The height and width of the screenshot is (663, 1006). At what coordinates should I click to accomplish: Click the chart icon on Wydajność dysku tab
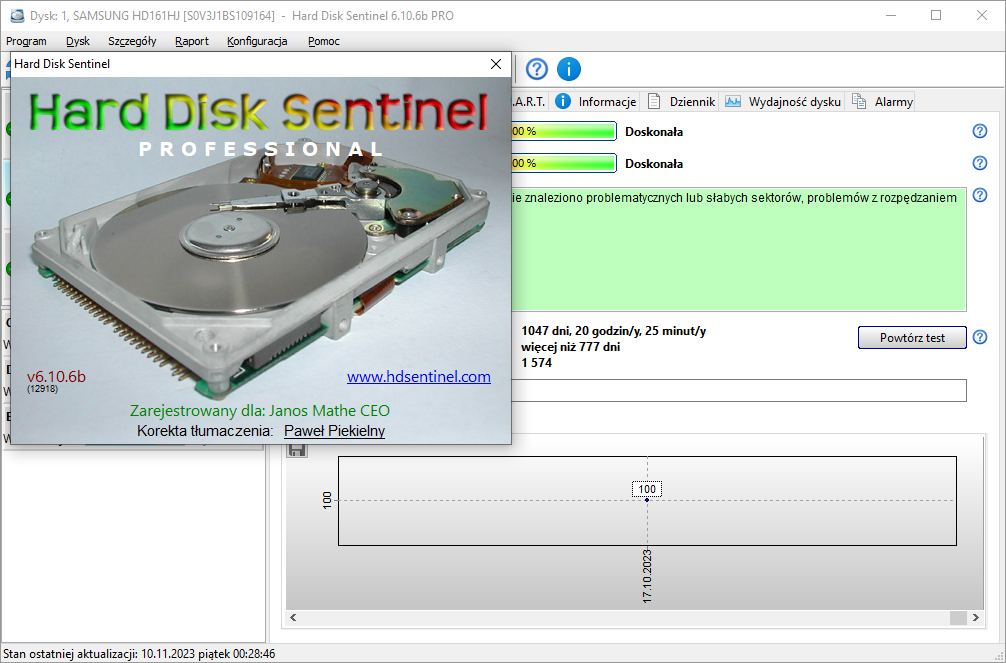(x=733, y=101)
